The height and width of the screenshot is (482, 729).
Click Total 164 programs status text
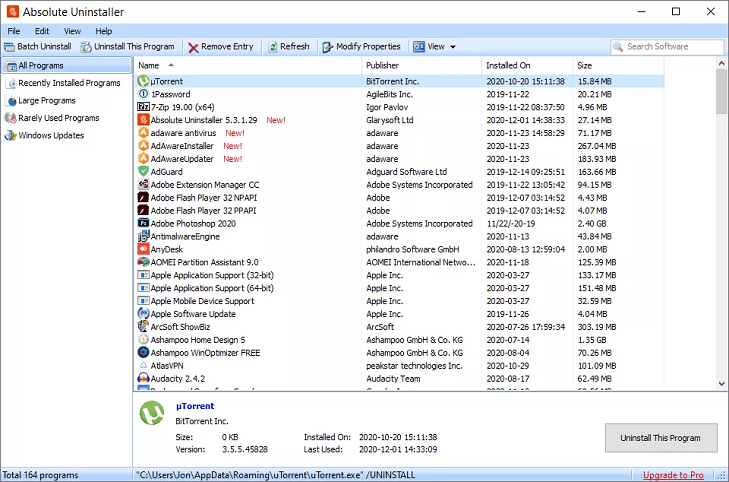40,475
